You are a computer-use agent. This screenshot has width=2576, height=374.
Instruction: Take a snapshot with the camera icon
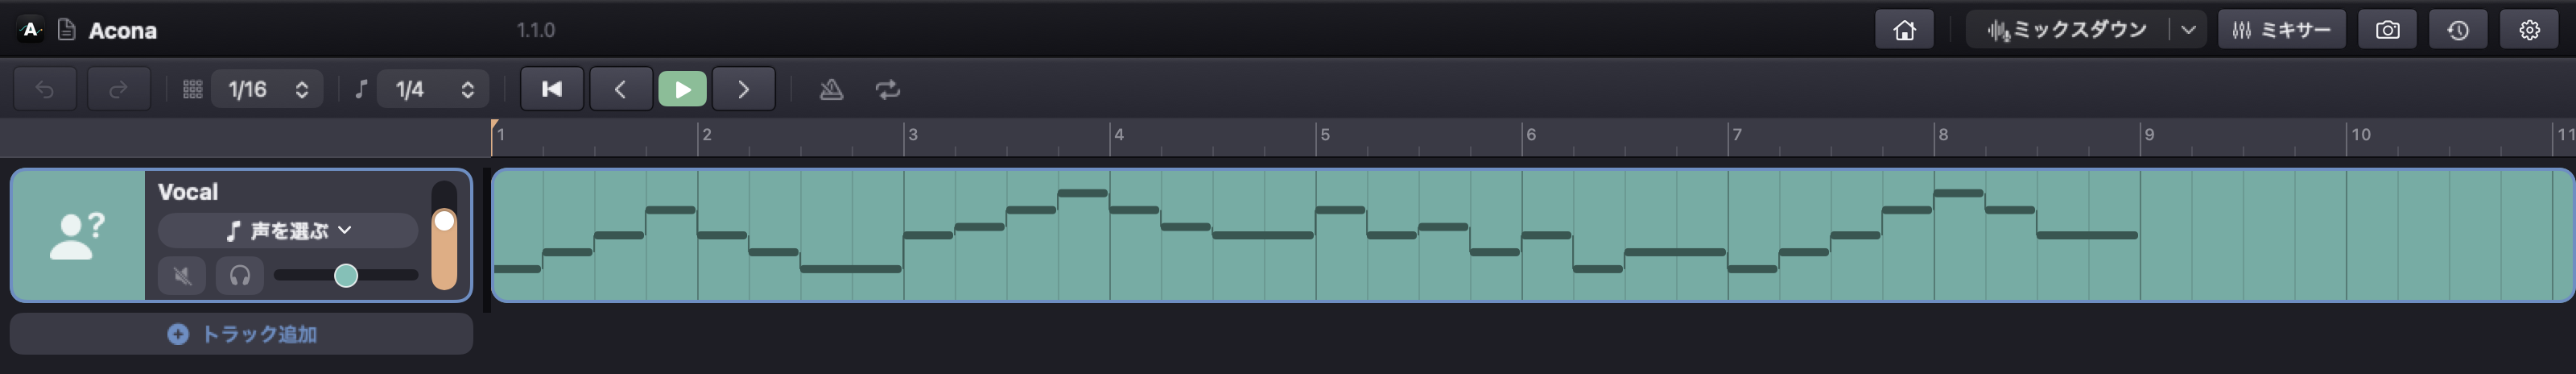(2387, 30)
